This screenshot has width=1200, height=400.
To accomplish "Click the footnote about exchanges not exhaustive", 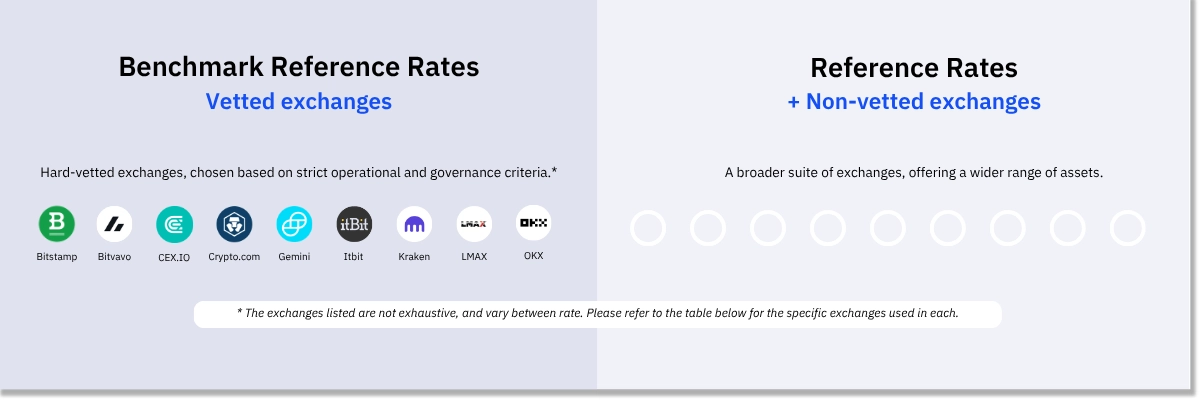I will click(x=597, y=313).
